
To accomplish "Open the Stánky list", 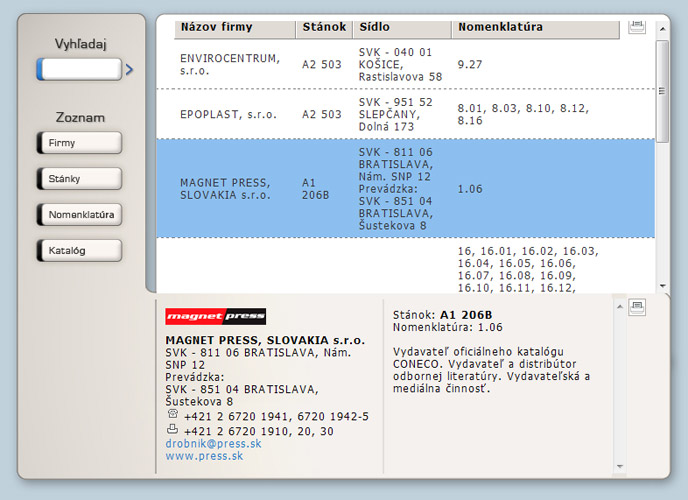I will tap(79, 179).
